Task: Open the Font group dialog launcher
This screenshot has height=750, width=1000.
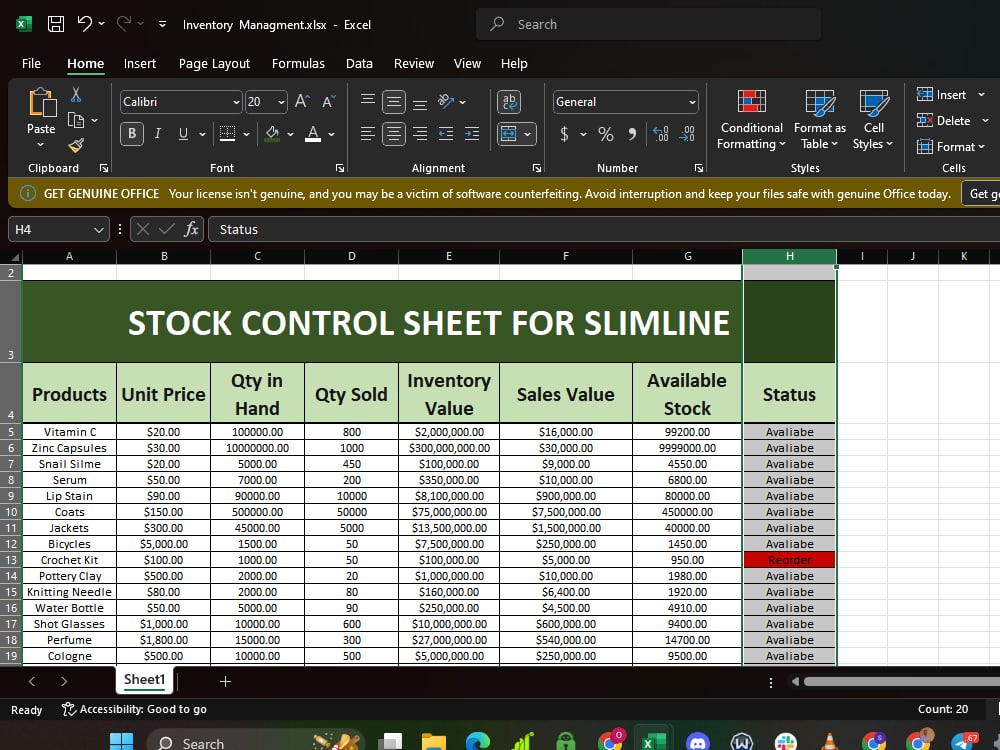Action: pyautogui.click(x=340, y=168)
